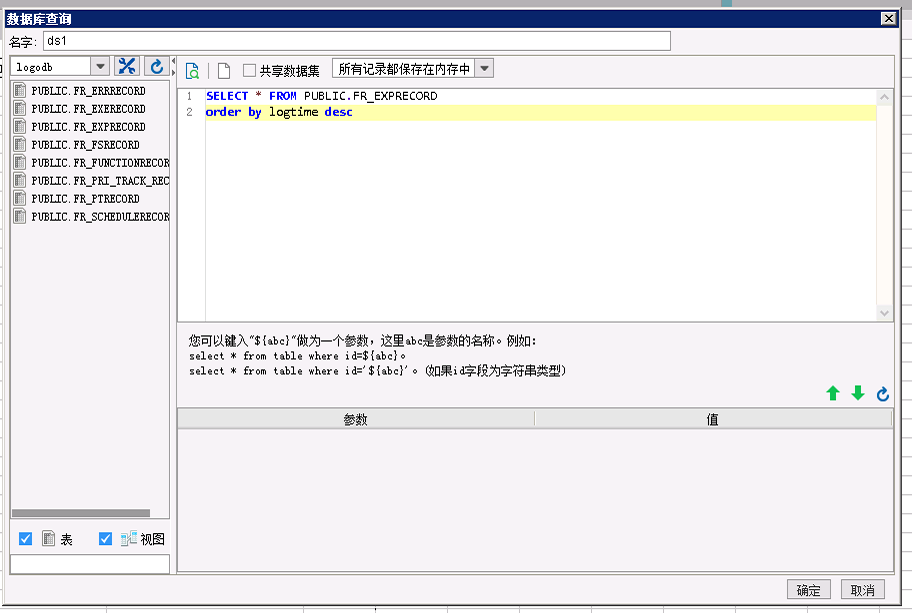The width and height of the screenshot is (912, 613).
Task: Enable the 共享数据集 checkbox
Action: (x=249, y=70)
